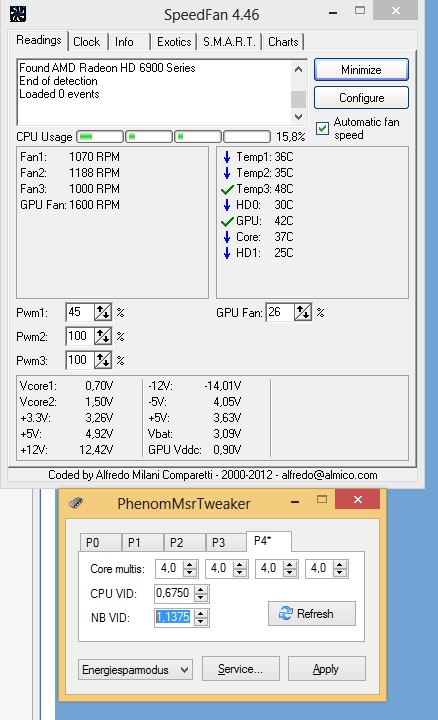Click the Temp3 green checkmark status icon
This screenshot has height=720, width=438.
pyautogui.click(x=227, y=189)
